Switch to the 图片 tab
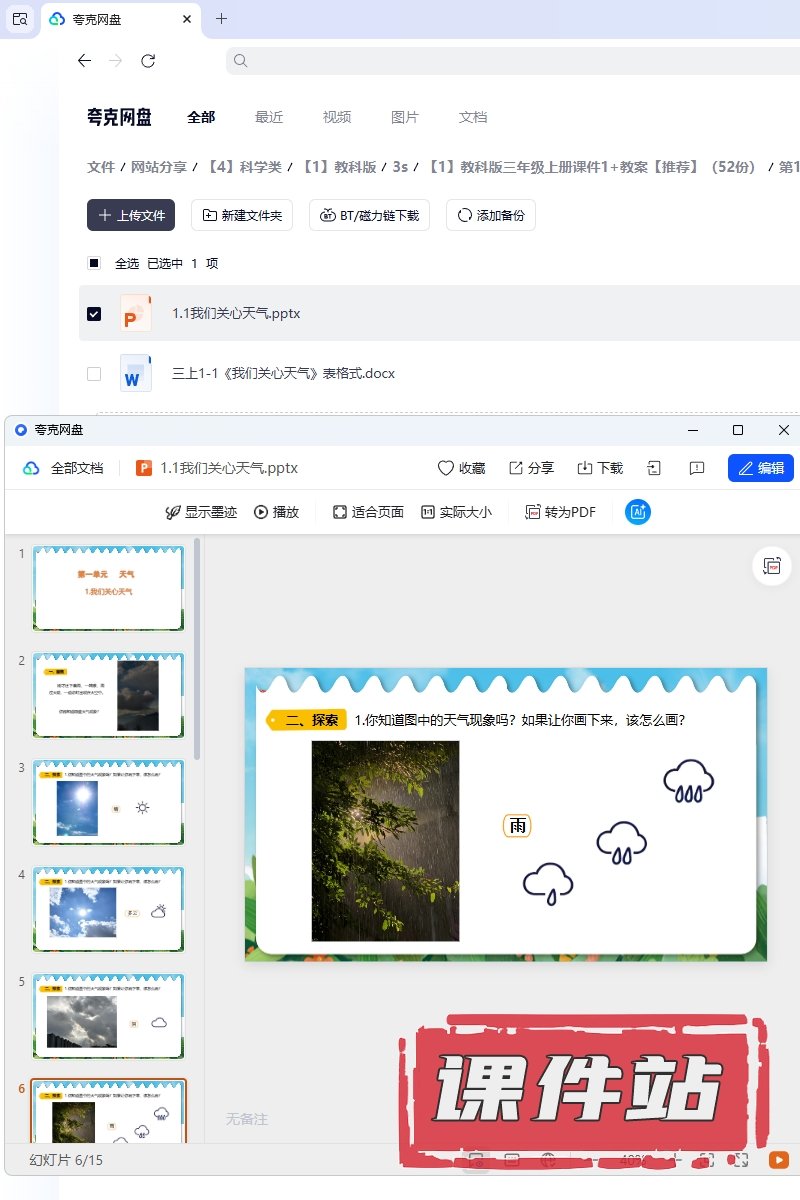800x1200 pixels. (x=404, y=117)
